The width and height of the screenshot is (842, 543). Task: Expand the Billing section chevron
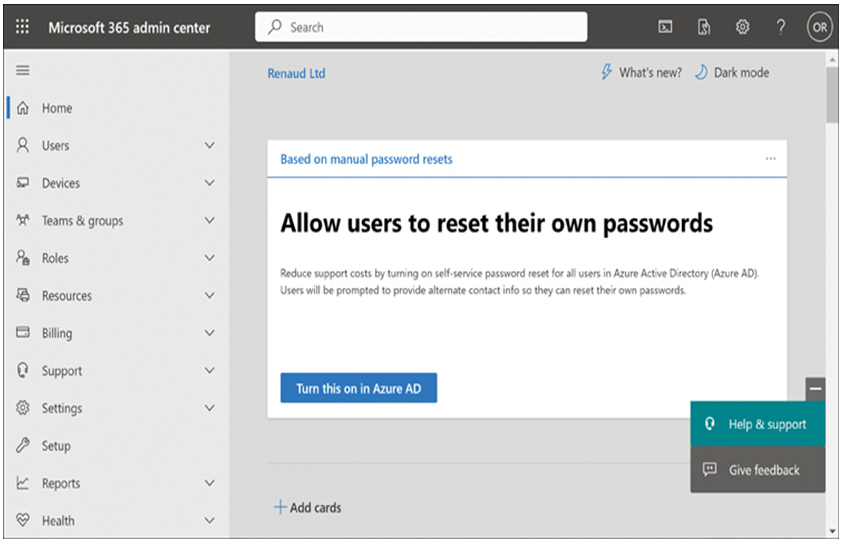[x=209, y=333]
